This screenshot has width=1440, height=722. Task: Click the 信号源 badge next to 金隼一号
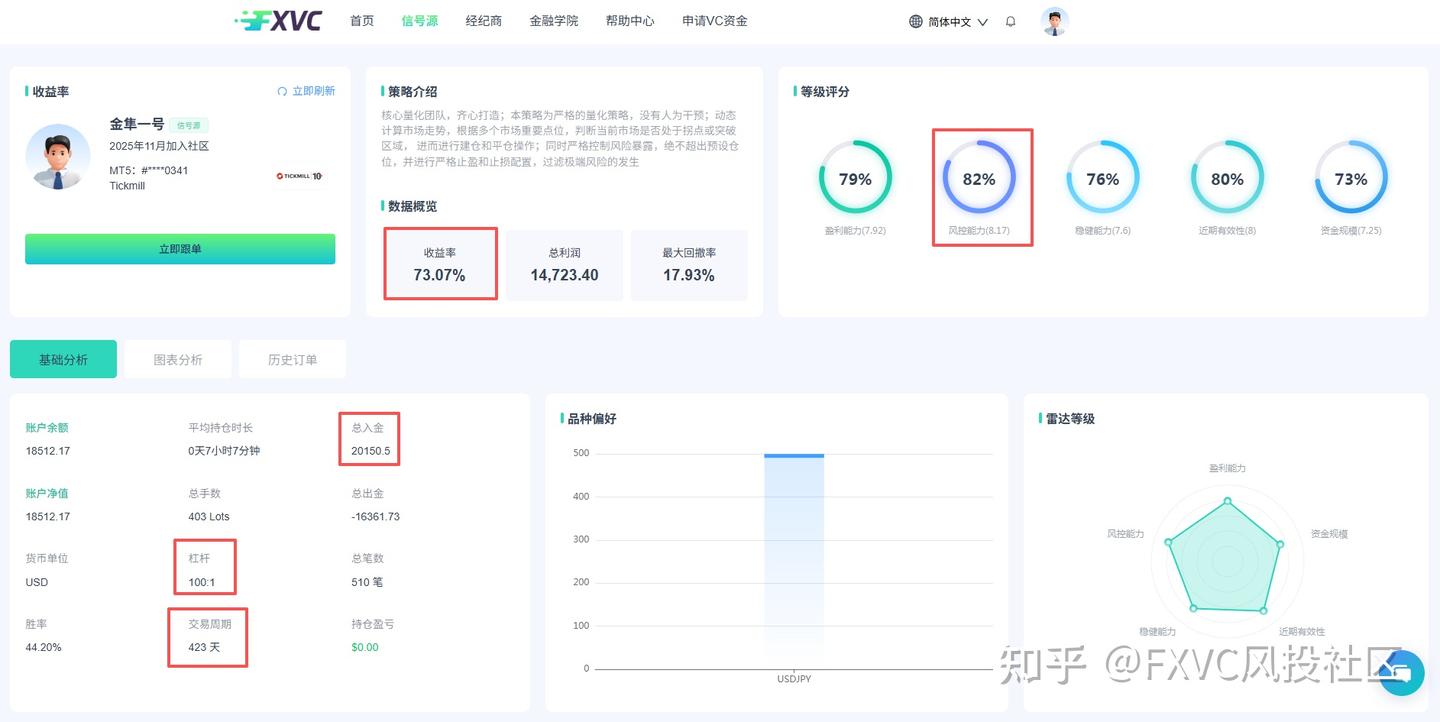[x=188, y=126]
